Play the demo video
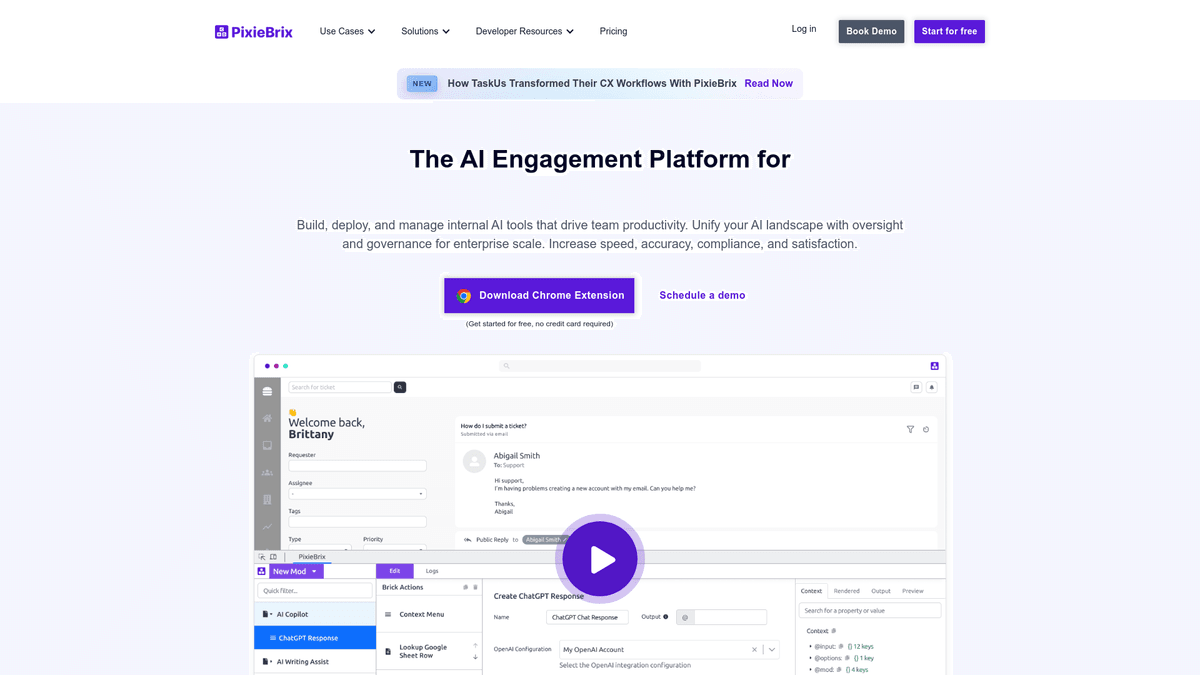 coord(600,559)
